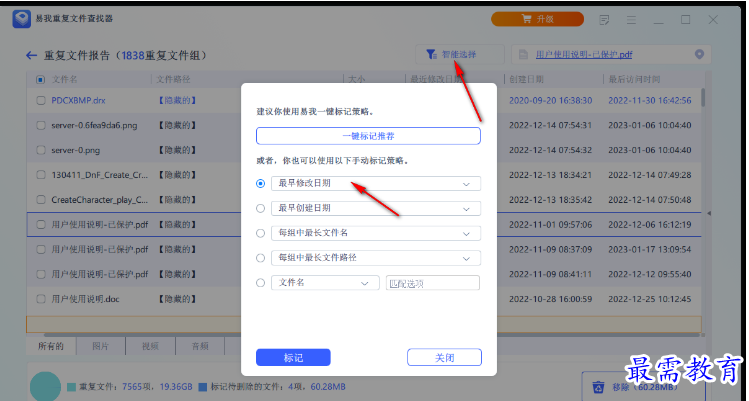749x401 pixels.
Task: Click the 关闭 button in dialog
Action: coord(444,358)
